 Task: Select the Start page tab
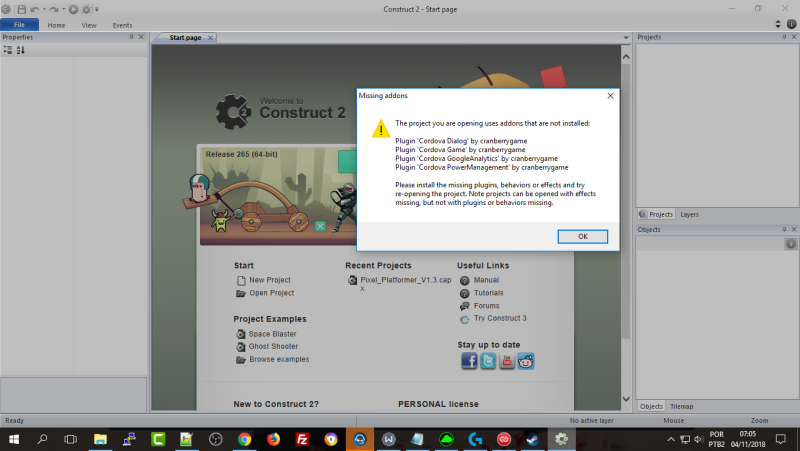tap(185, 38)
